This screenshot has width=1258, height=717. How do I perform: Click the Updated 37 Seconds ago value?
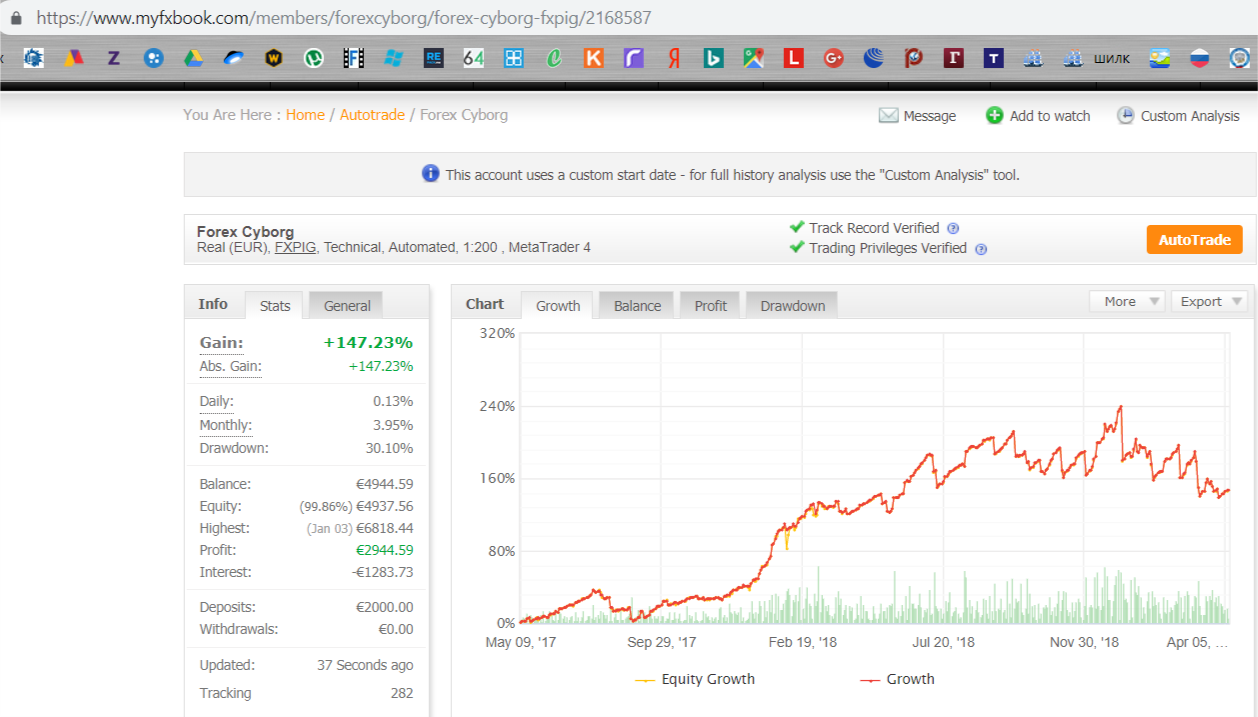coord(365,665)
